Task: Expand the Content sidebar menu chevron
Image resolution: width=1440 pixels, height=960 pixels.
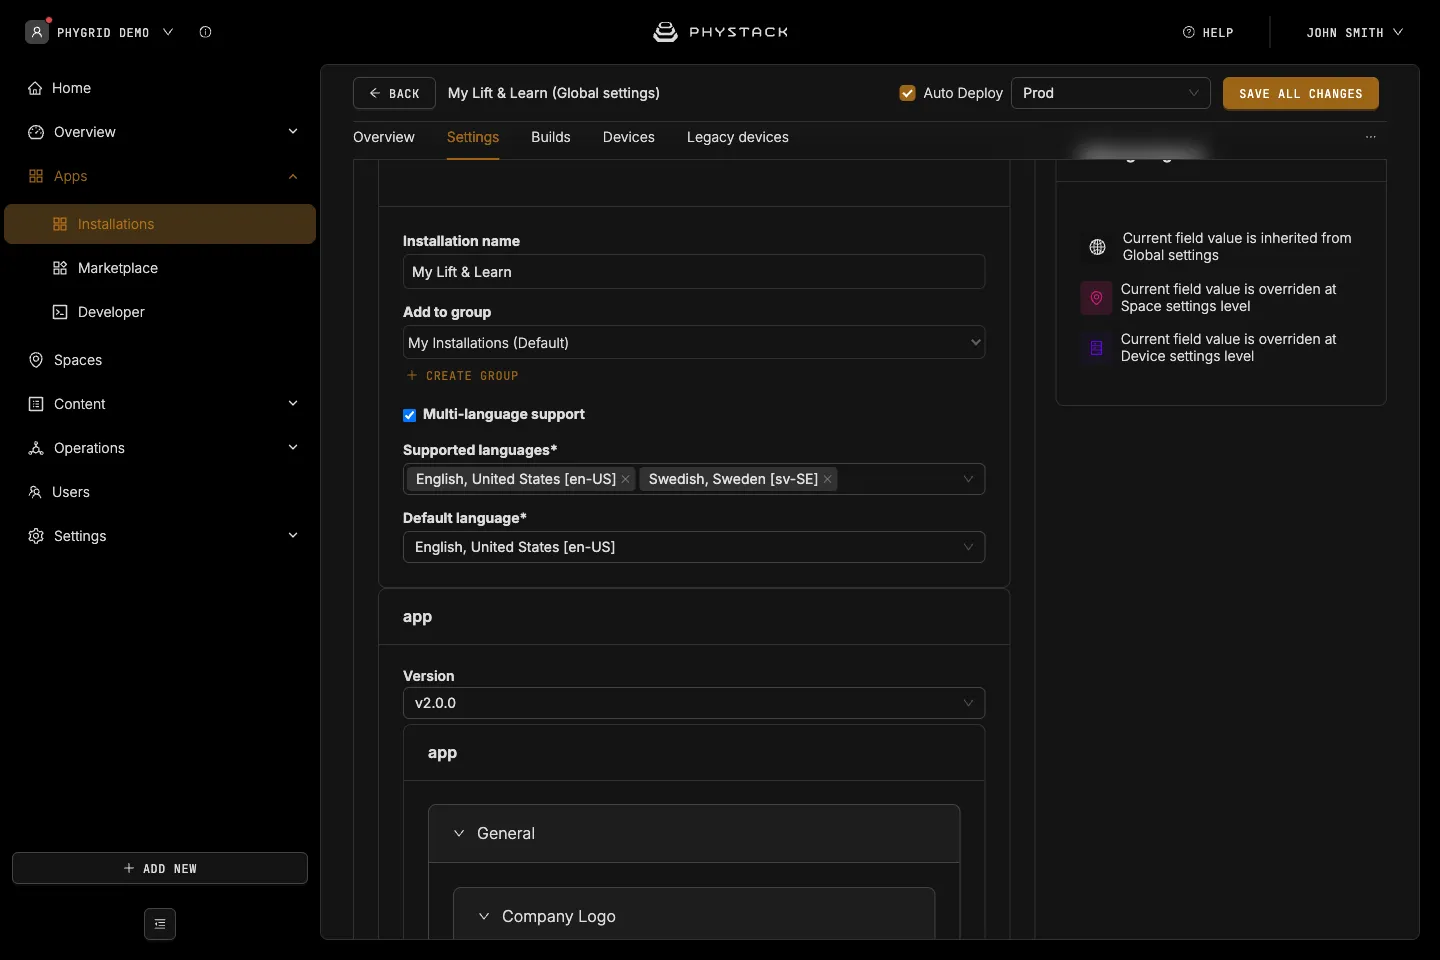Action: click(x=293, y=404)
